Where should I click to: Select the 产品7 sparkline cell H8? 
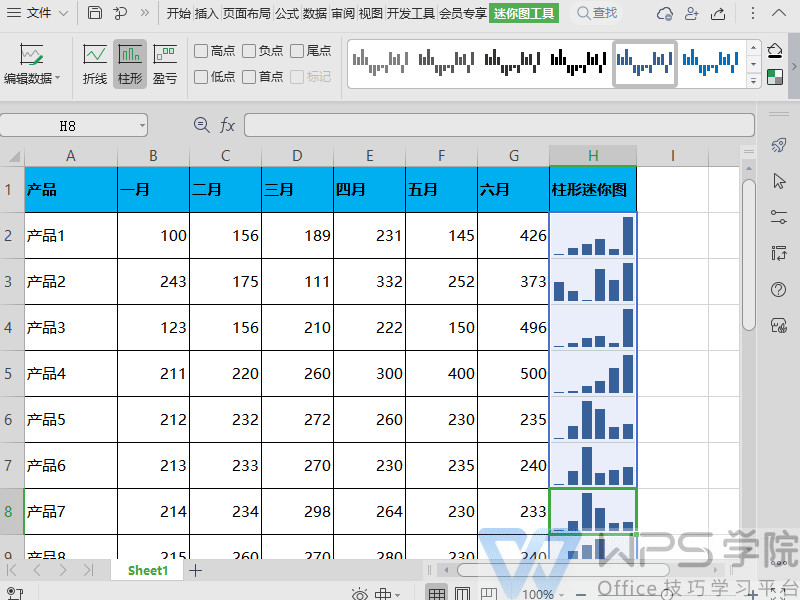[593, 511]
